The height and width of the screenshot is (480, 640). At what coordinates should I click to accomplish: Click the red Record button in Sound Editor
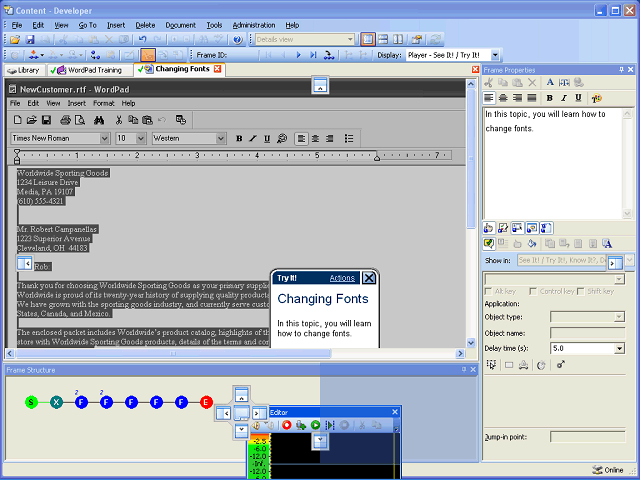point(287,425)
